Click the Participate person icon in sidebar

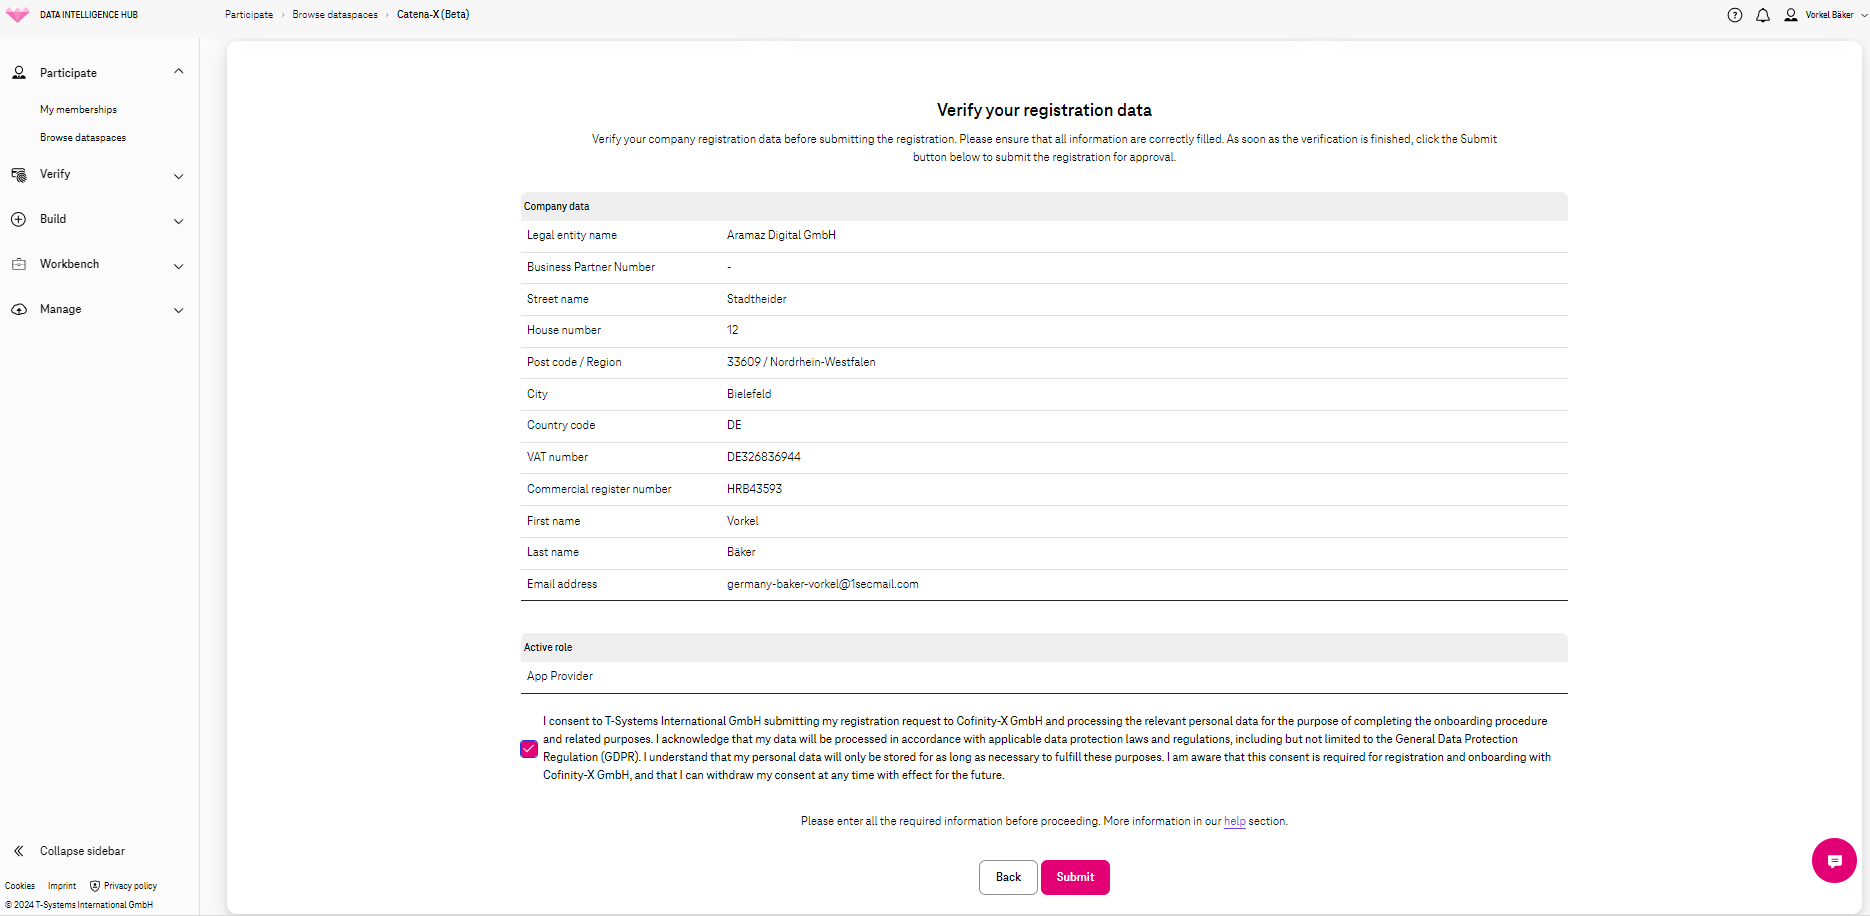pyautogui.click(x=19, y=73)
